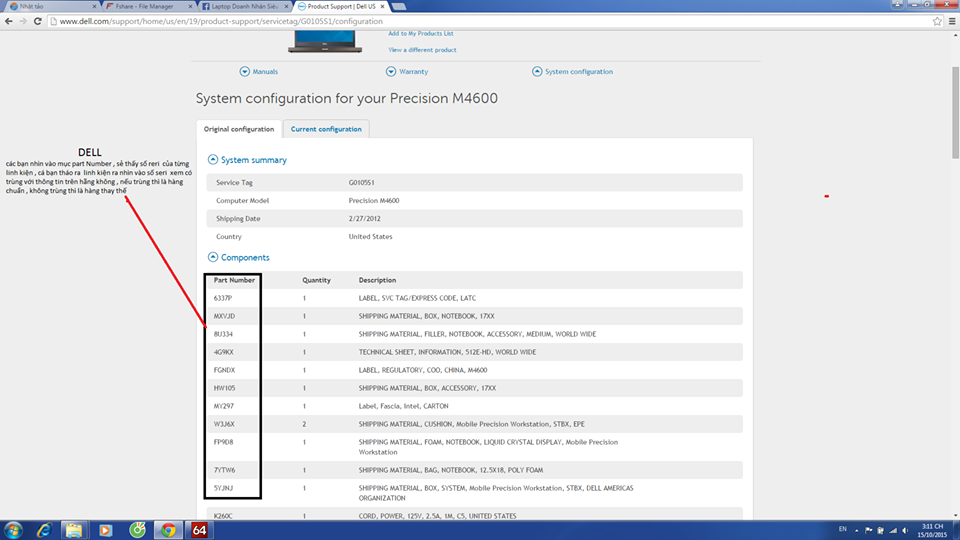Click the page vertical scrollbar thumb
960x540 pixels.
pos(956,113)
